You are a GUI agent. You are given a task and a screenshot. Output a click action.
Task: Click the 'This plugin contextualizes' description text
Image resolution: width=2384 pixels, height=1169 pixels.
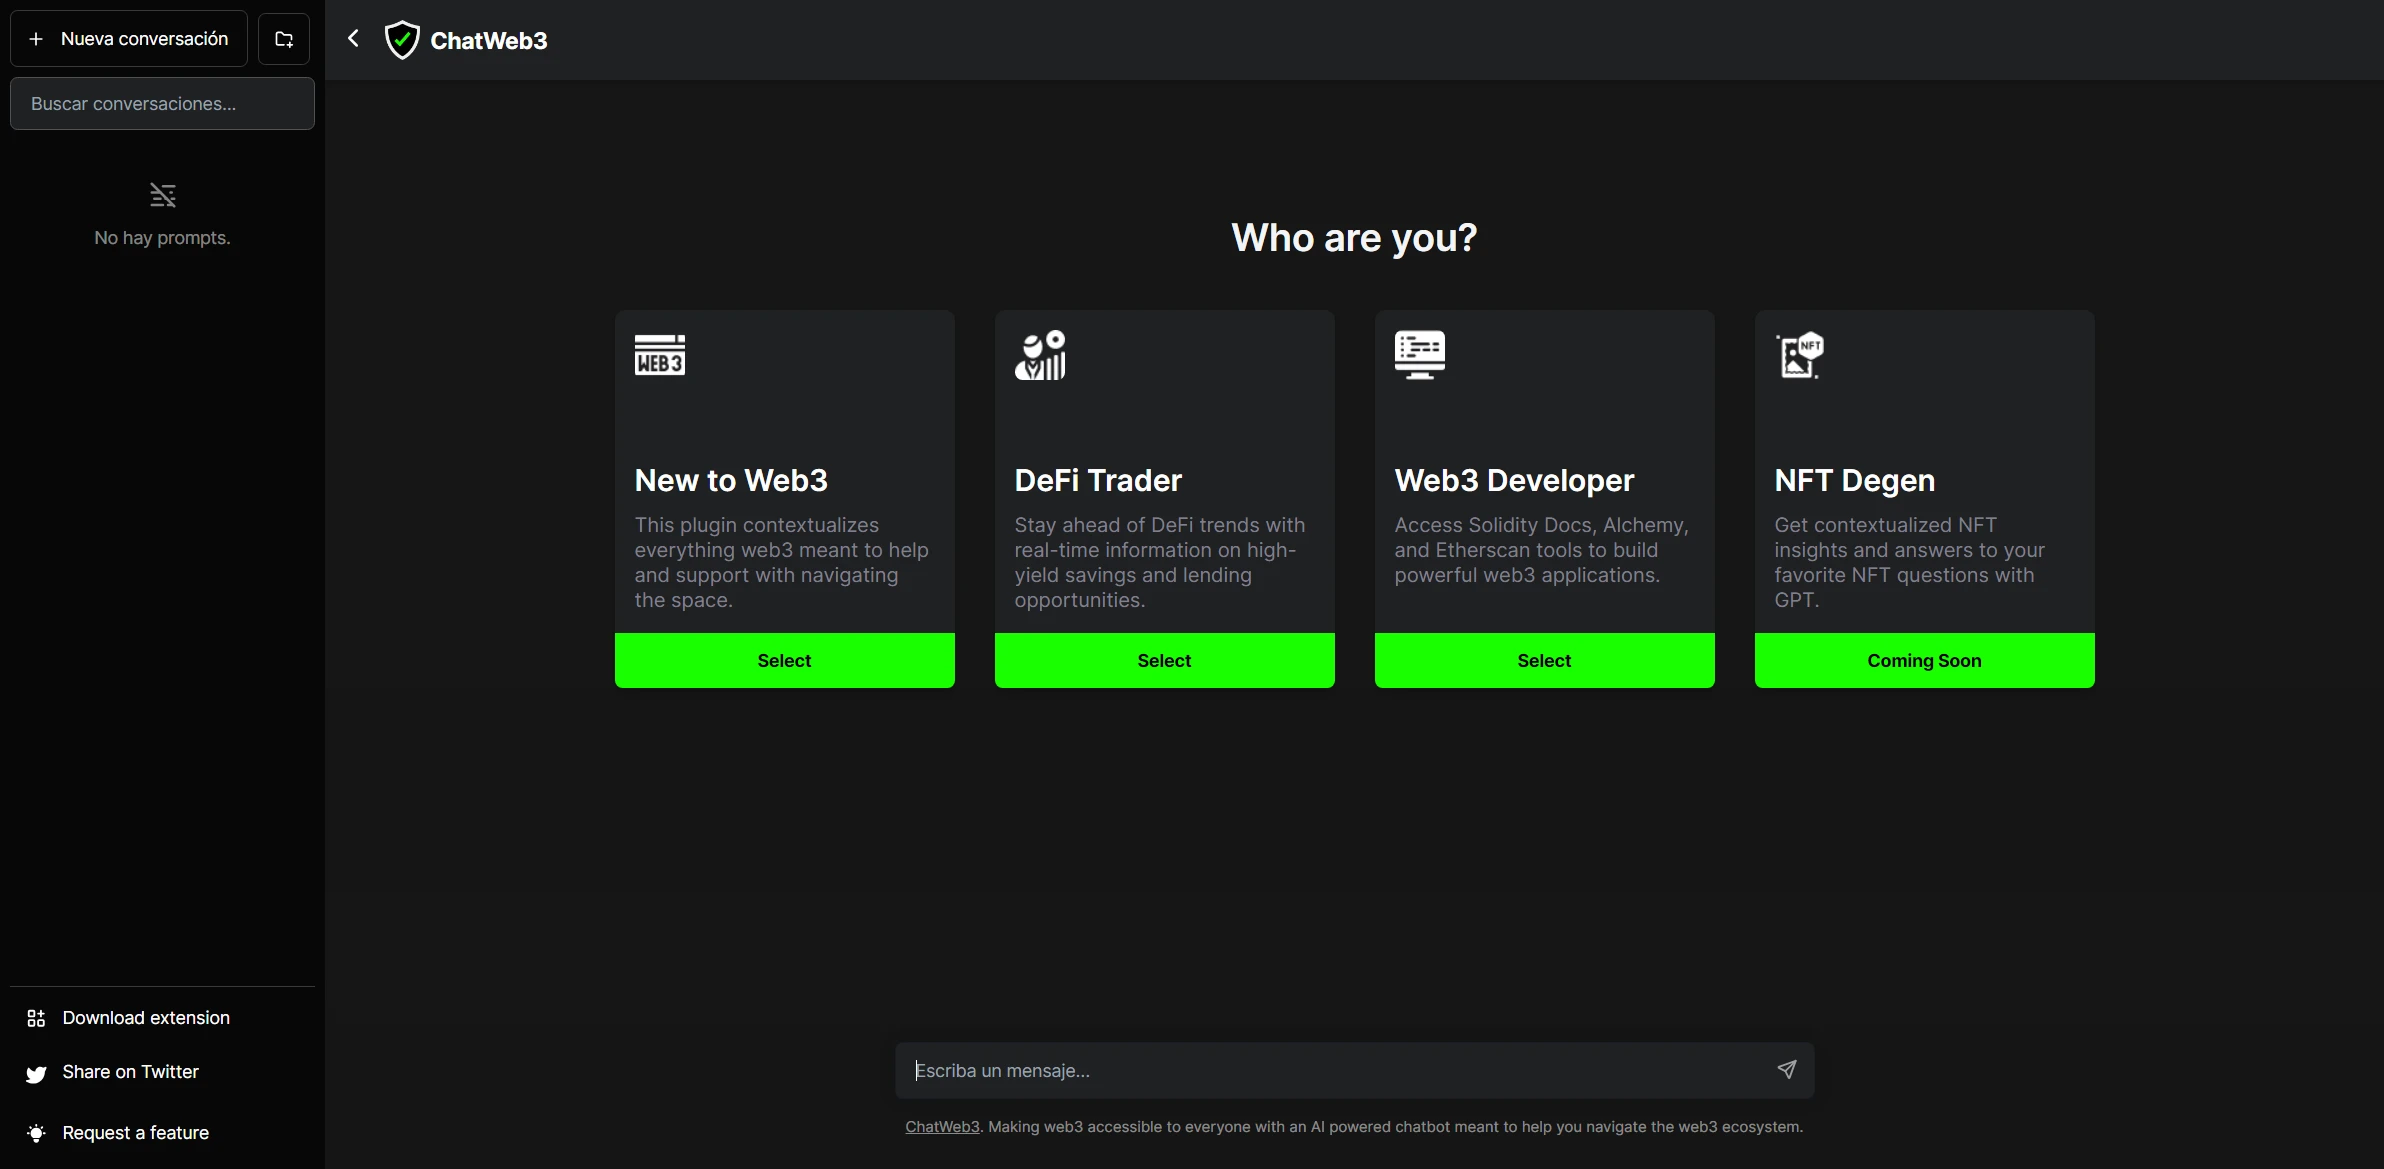(x=782, y=562)
